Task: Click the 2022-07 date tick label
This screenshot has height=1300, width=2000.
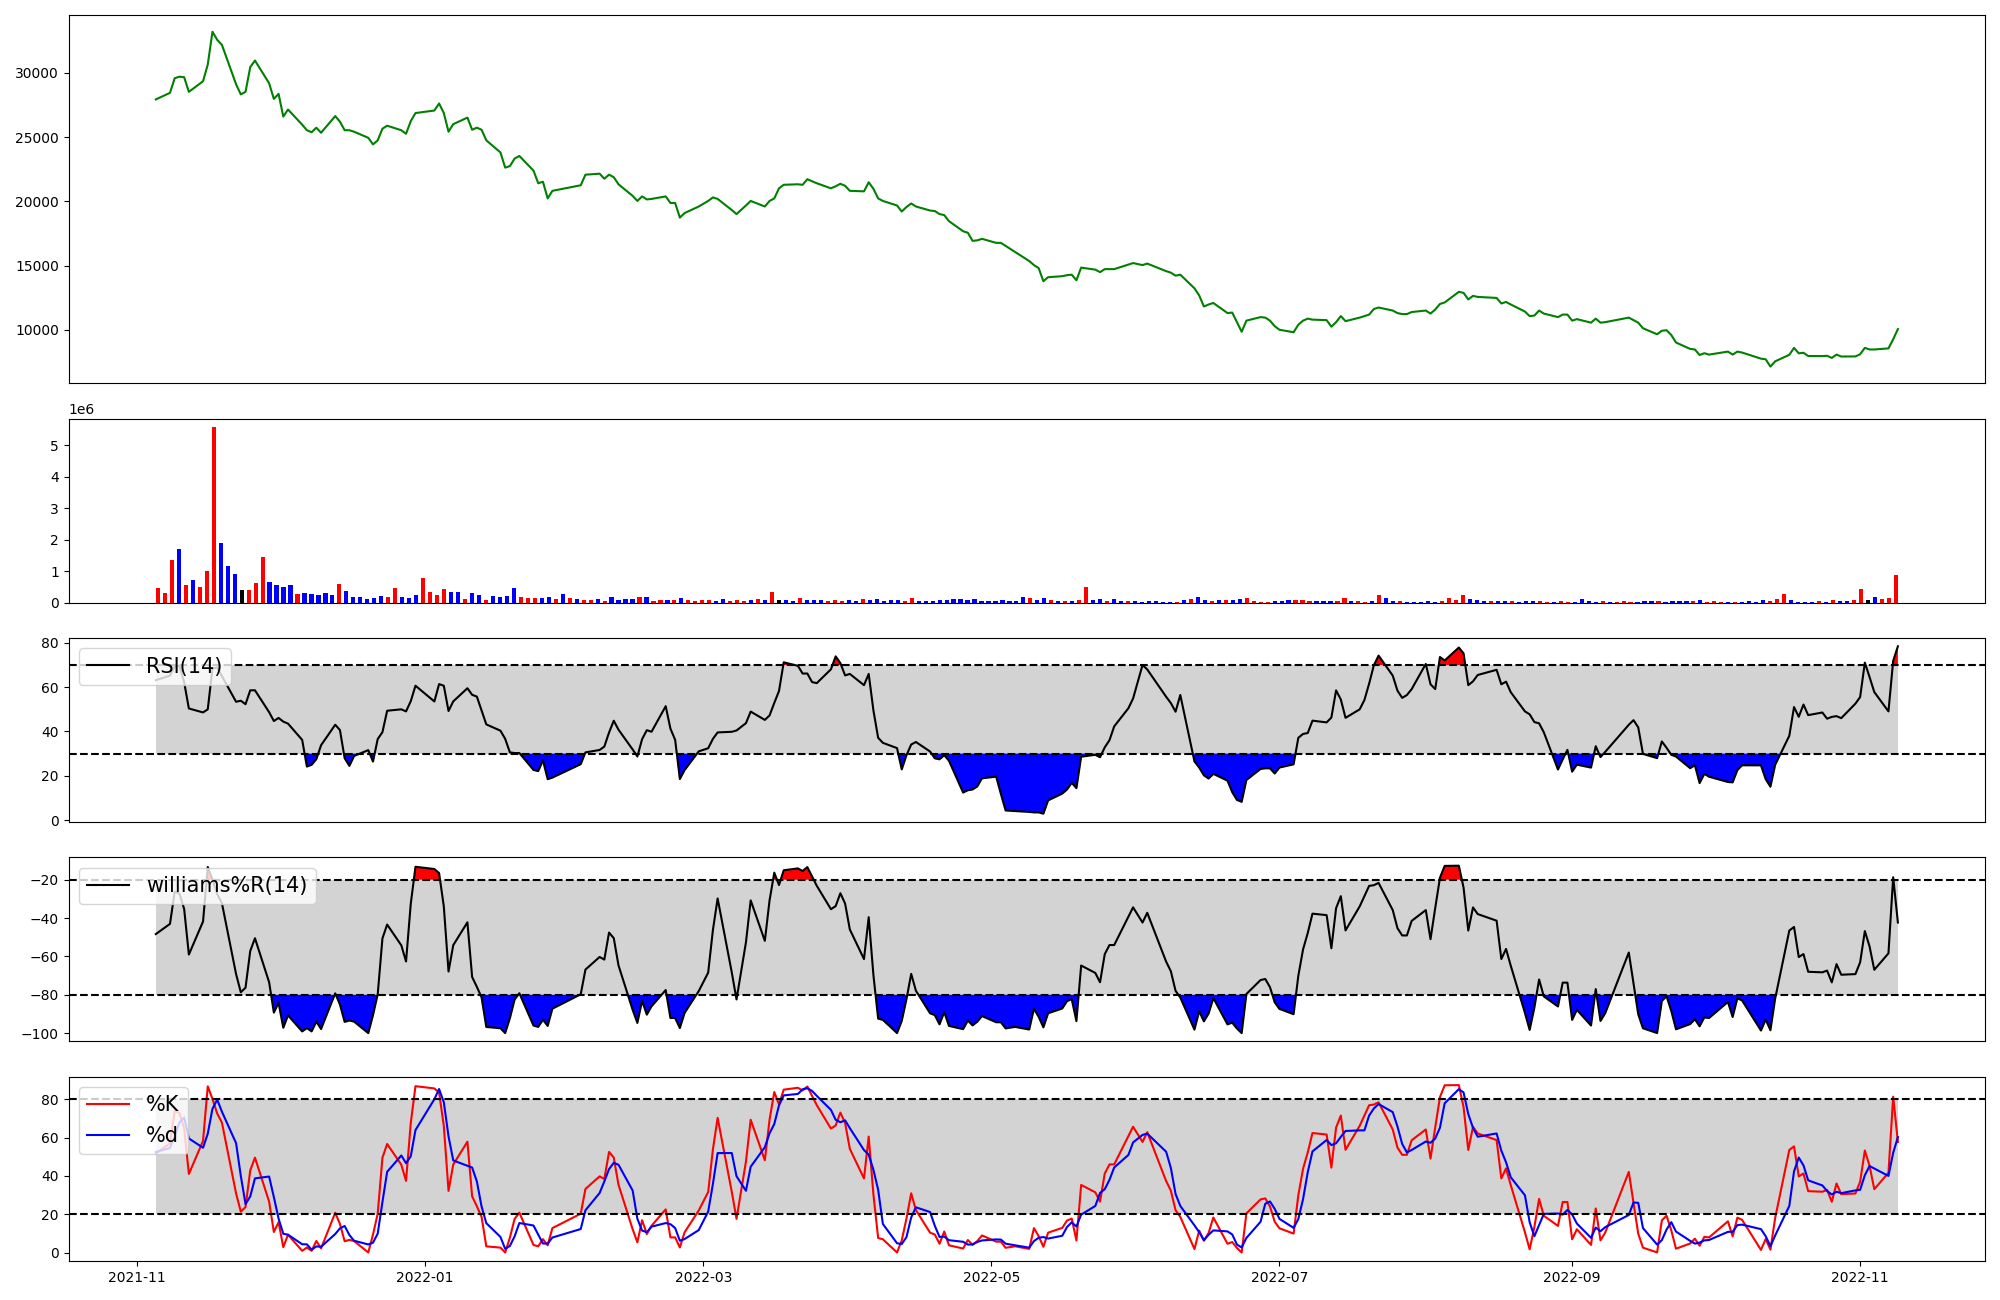Action: 1279,1277
